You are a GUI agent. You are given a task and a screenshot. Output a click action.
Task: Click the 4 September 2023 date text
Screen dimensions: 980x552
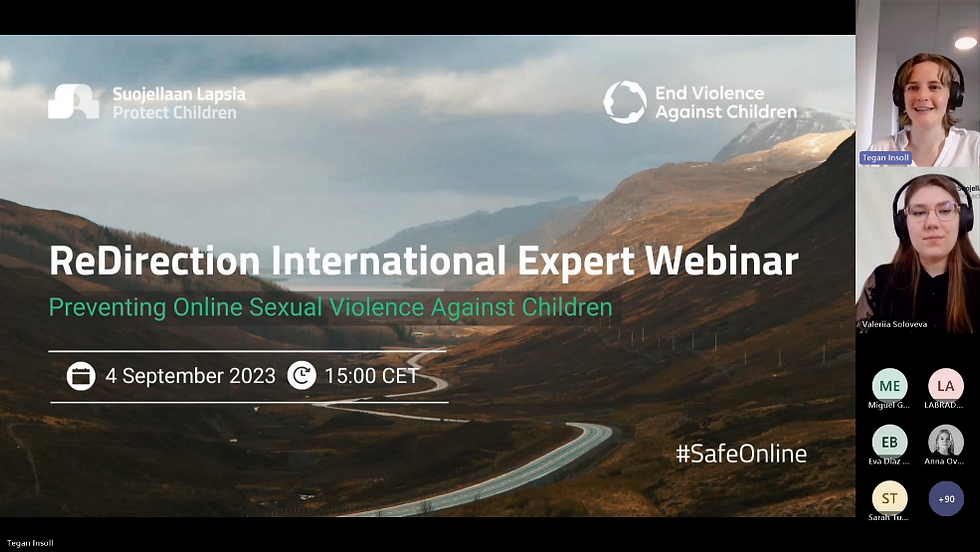pyautogui.click(x=190, y=376)
